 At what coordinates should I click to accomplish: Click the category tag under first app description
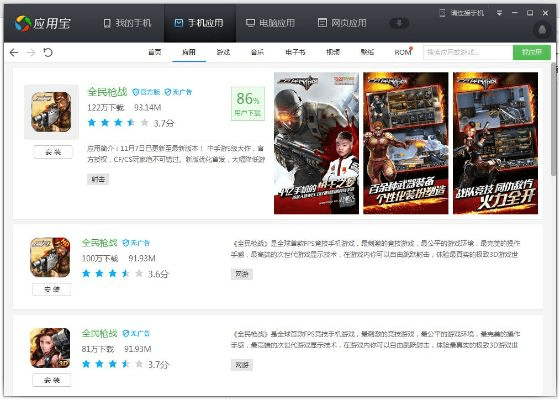coord(98,179)
